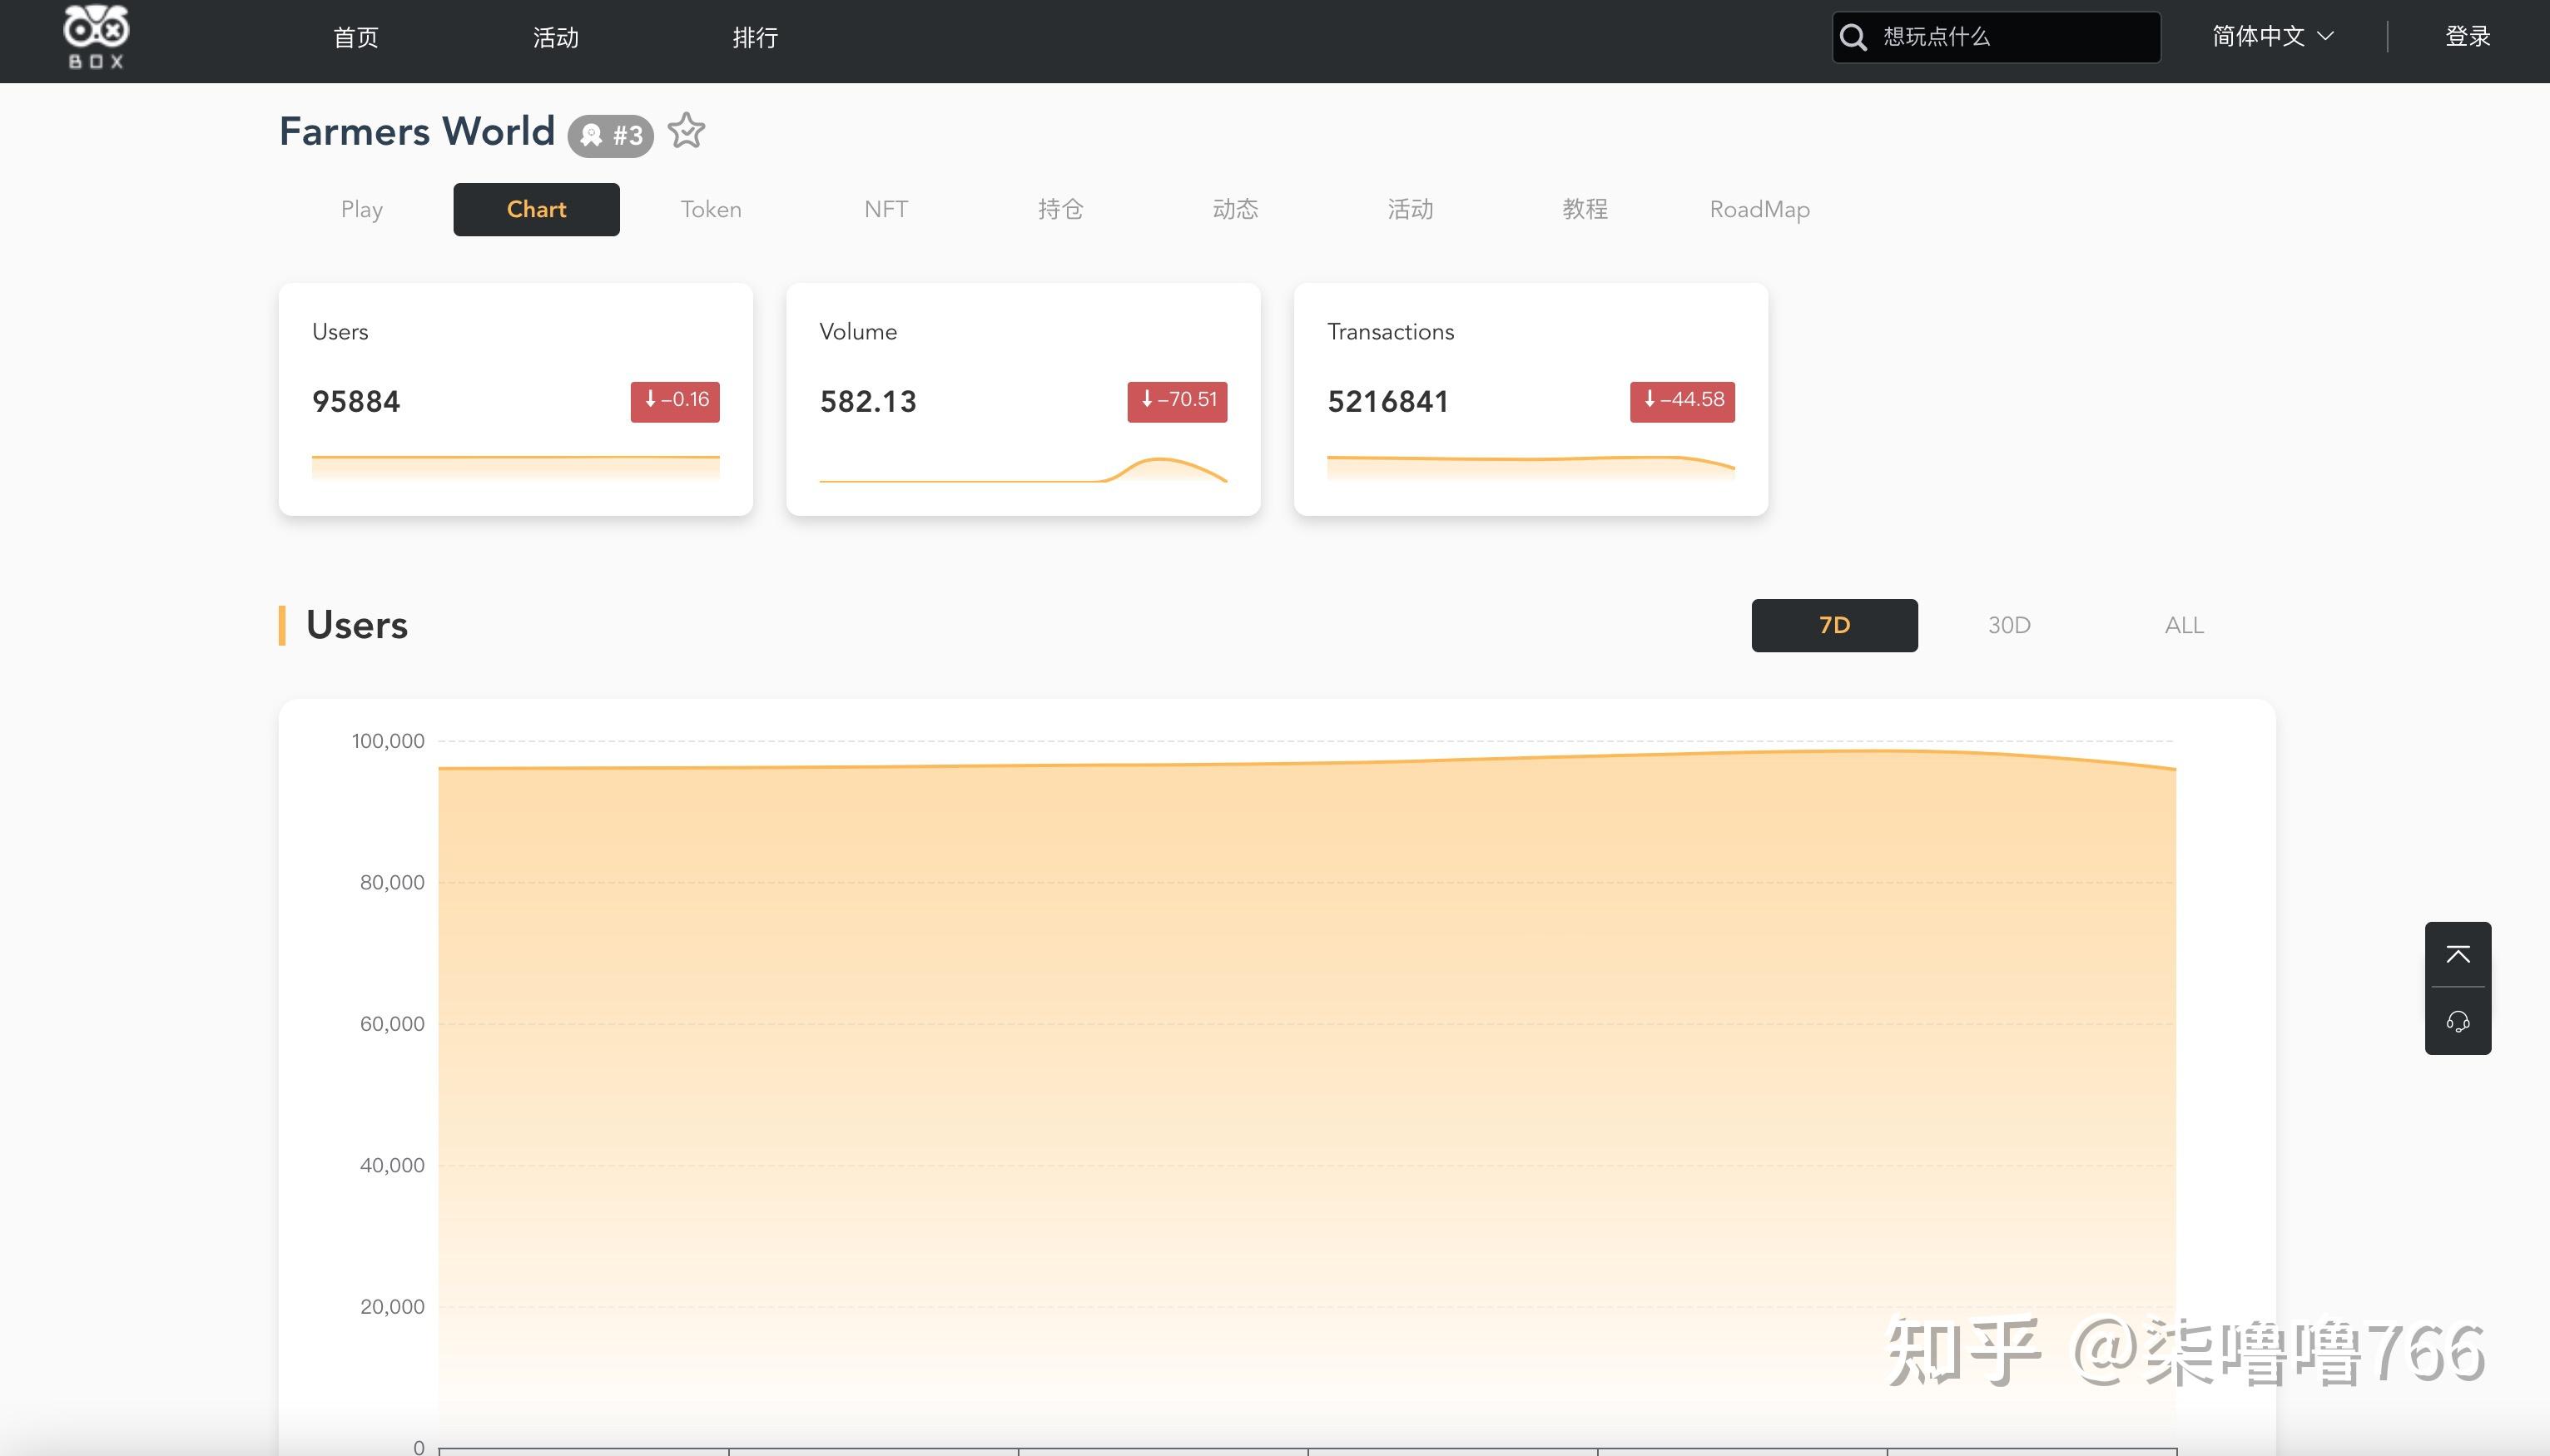Click the language dropdown chevron arrow
The height and width of the screenshot is (1456, 2550).
(x=2326, y=37)
